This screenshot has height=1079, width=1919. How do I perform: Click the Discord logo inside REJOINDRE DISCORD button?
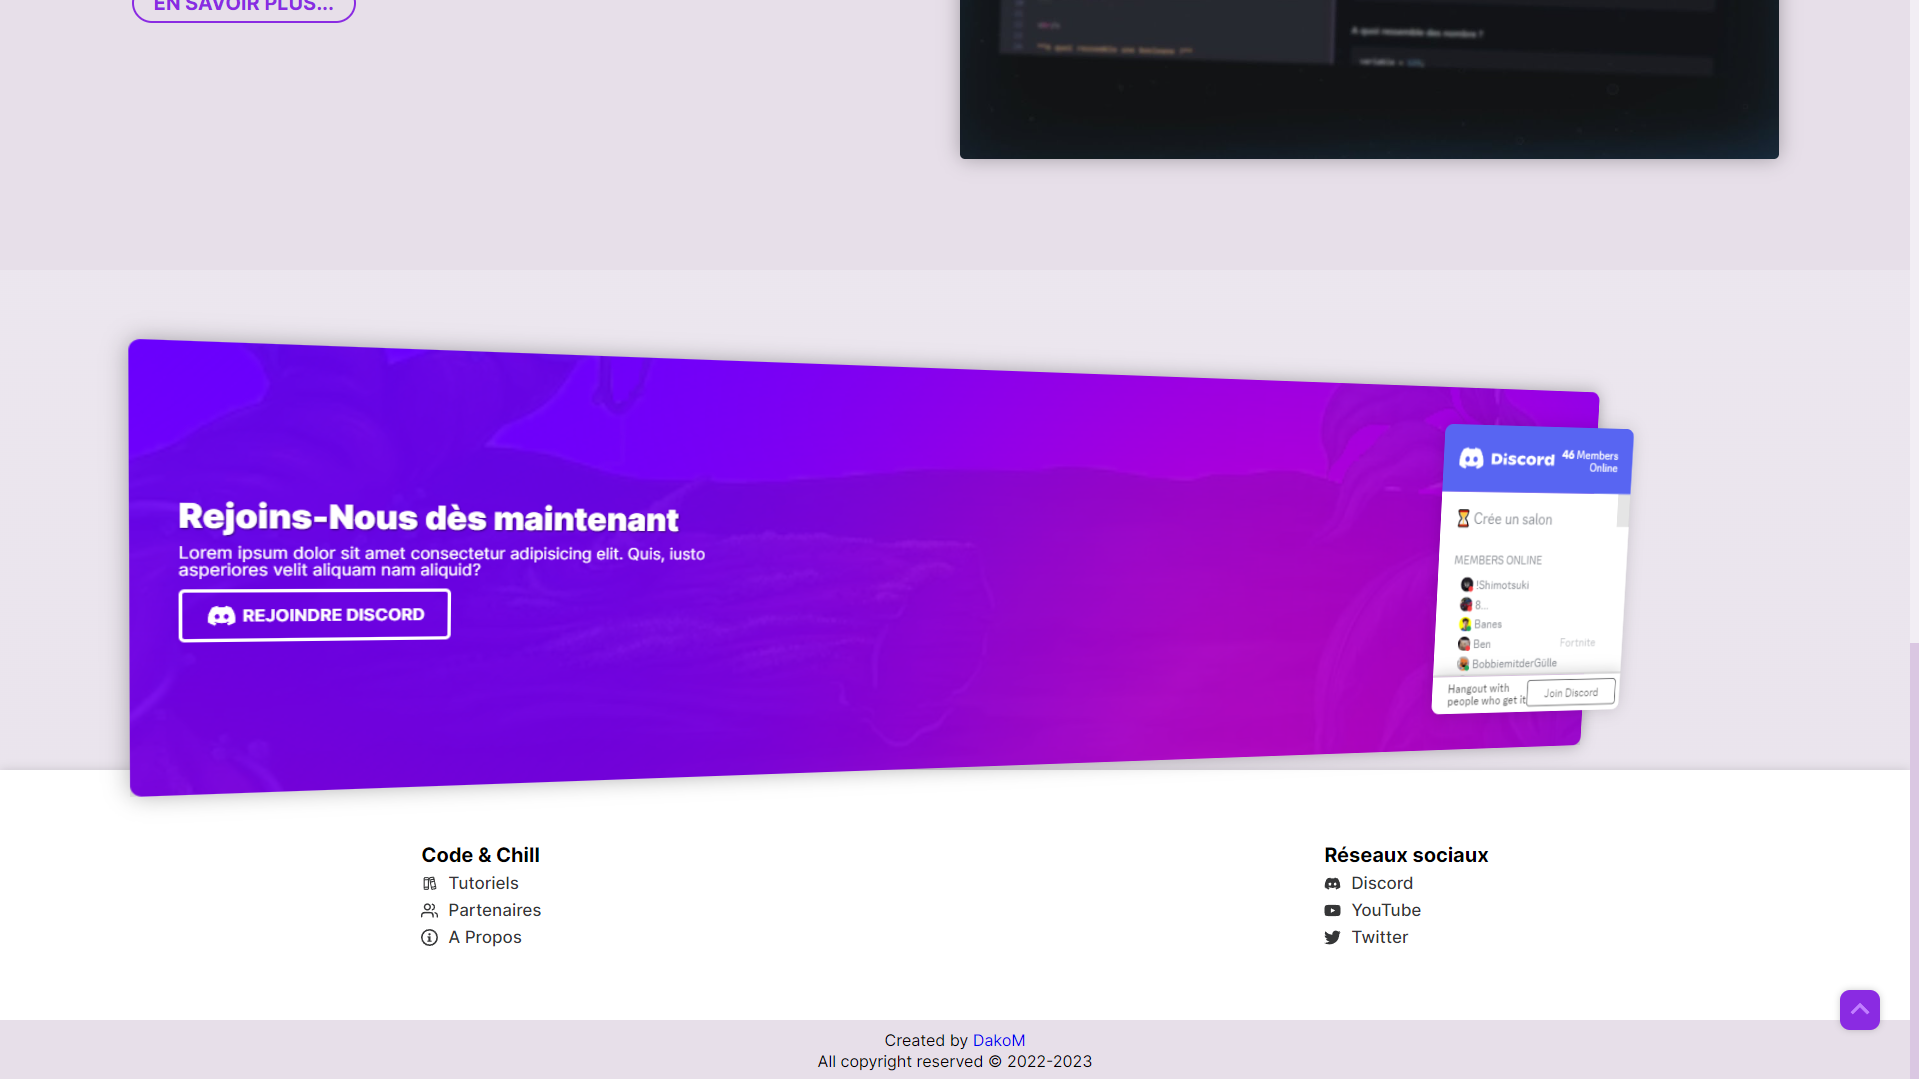(221, 614)
